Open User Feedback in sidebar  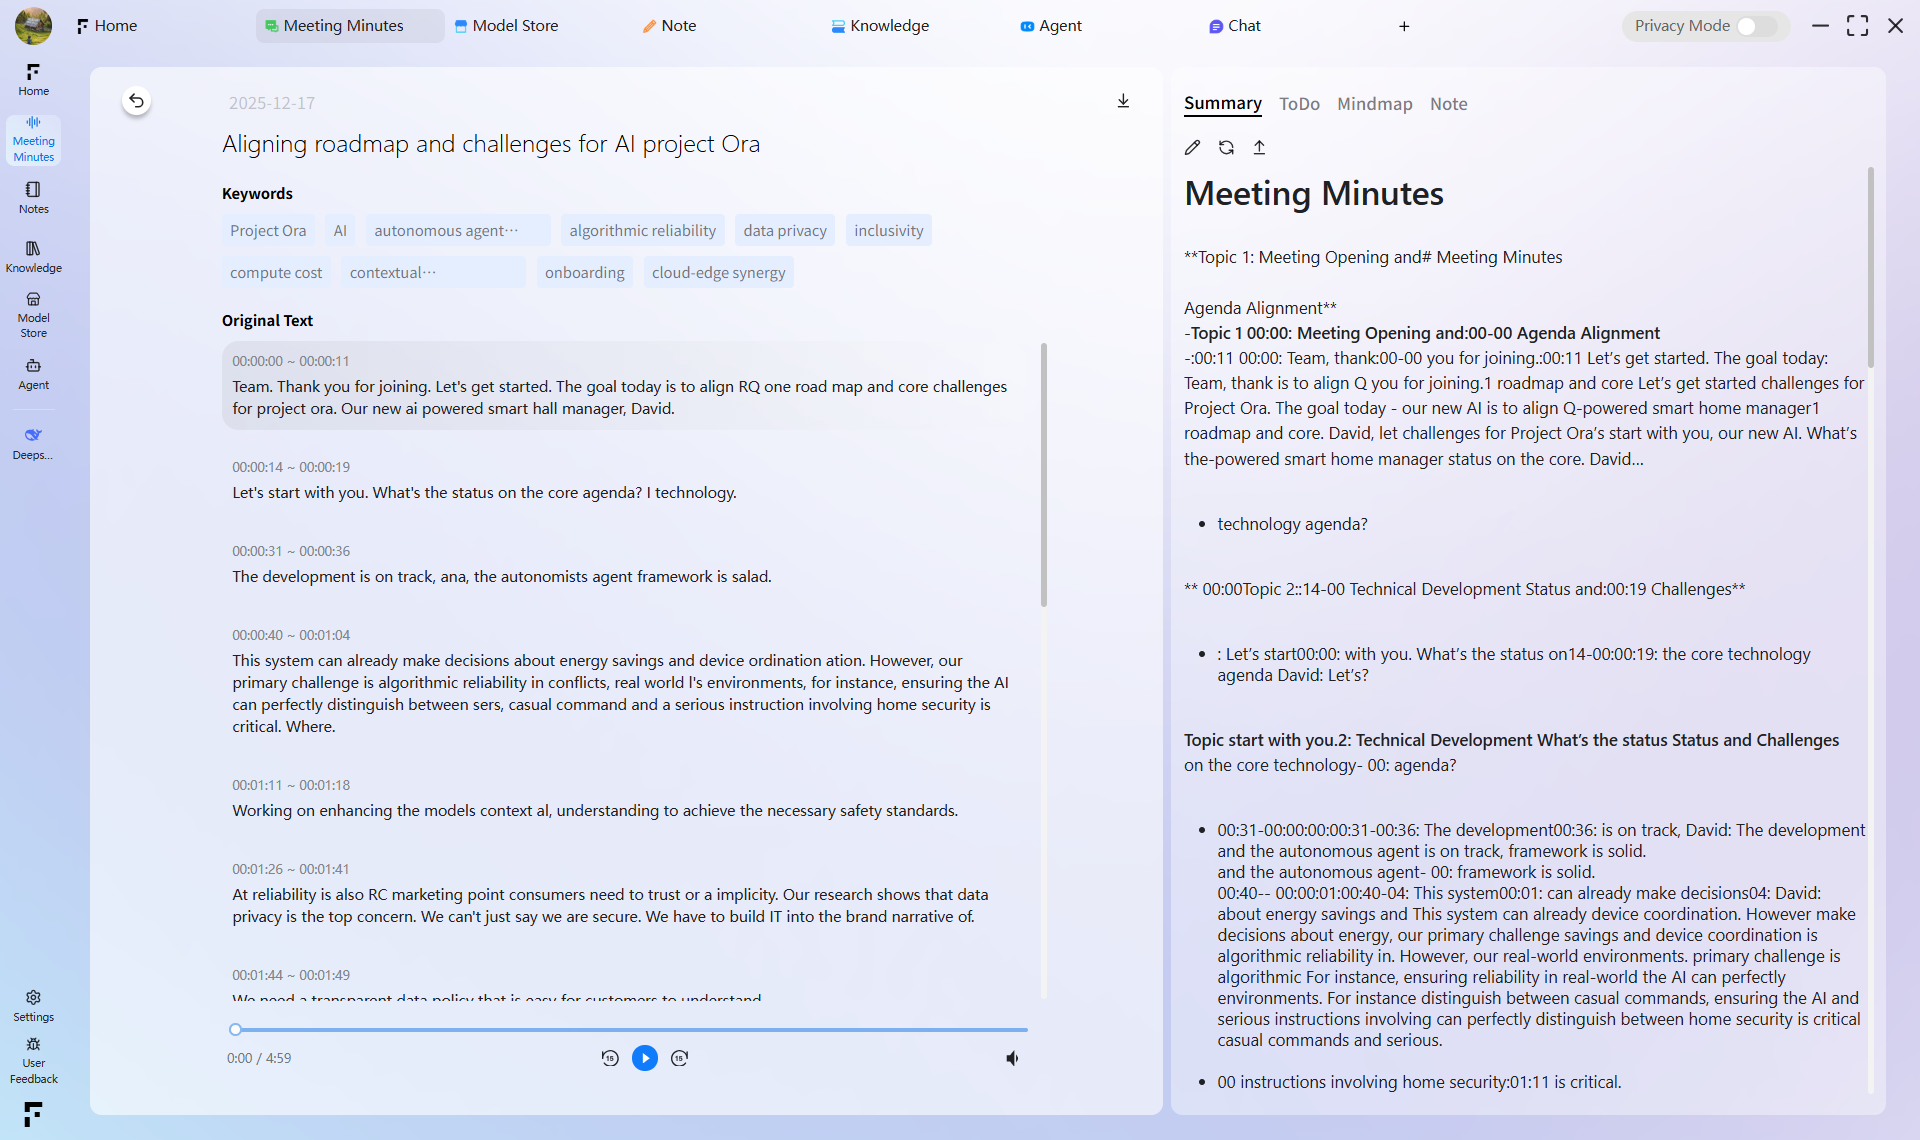click(33, 1061)
